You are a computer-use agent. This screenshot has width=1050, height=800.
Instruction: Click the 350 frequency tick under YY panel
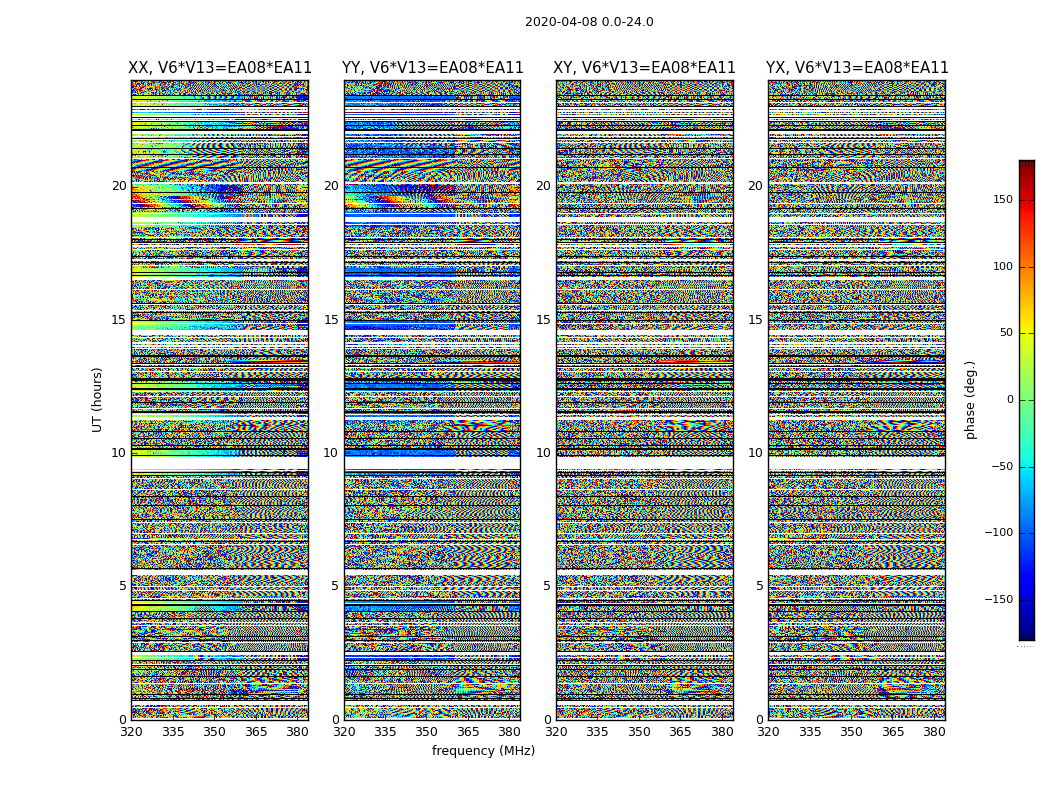(x=427, y=732)
